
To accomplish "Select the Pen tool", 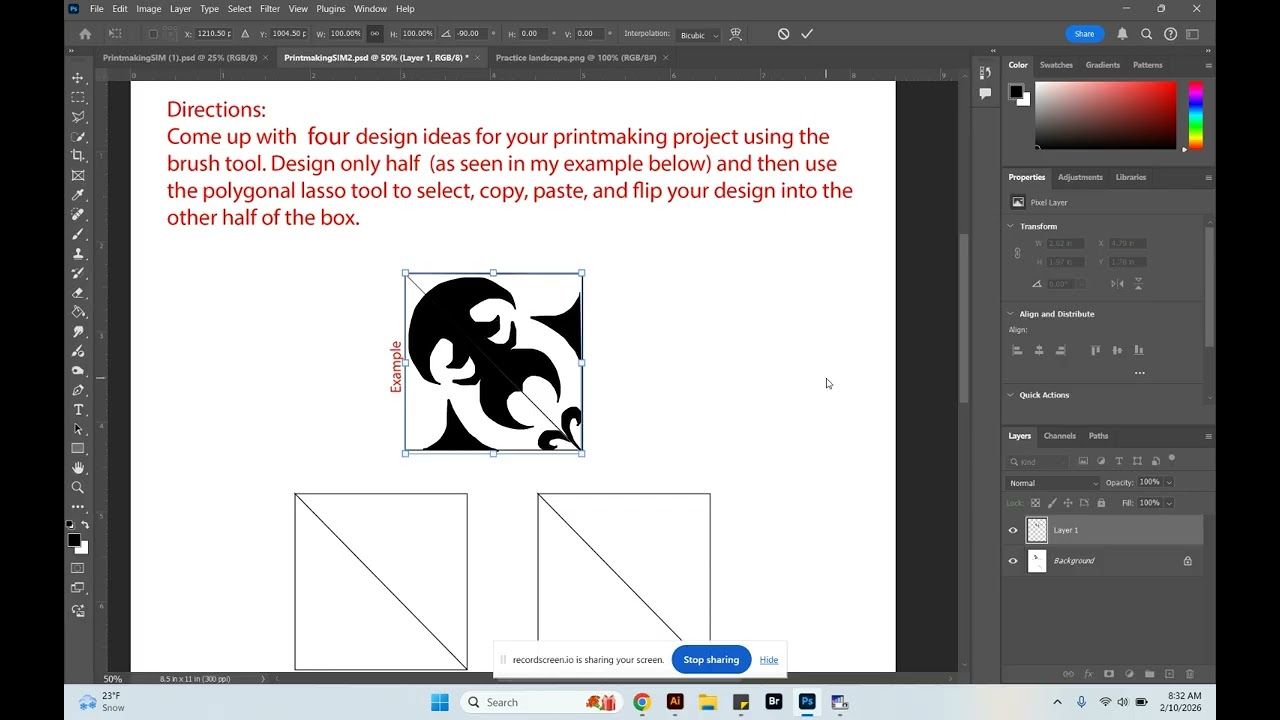I will (x=78, y=390).
